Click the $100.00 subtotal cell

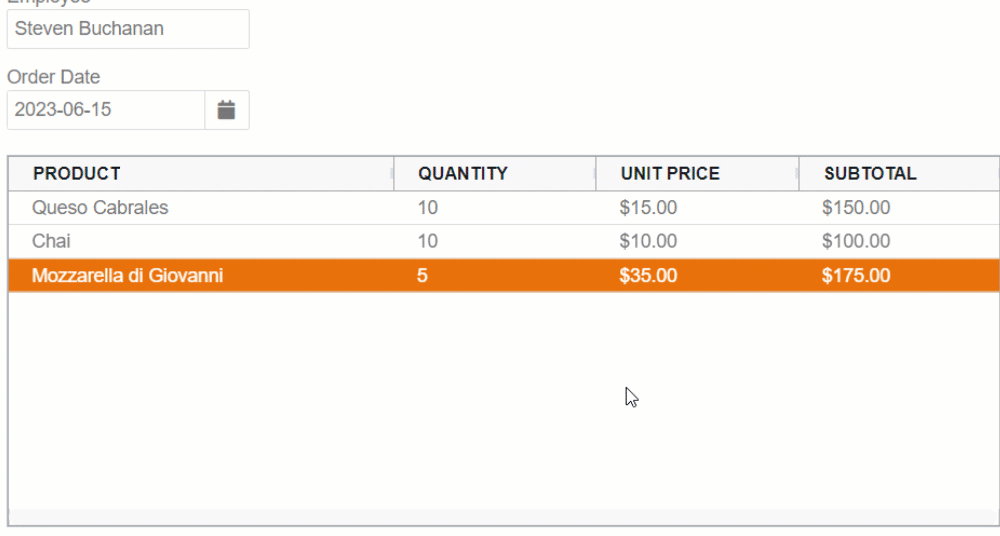[x=856, y=241]
